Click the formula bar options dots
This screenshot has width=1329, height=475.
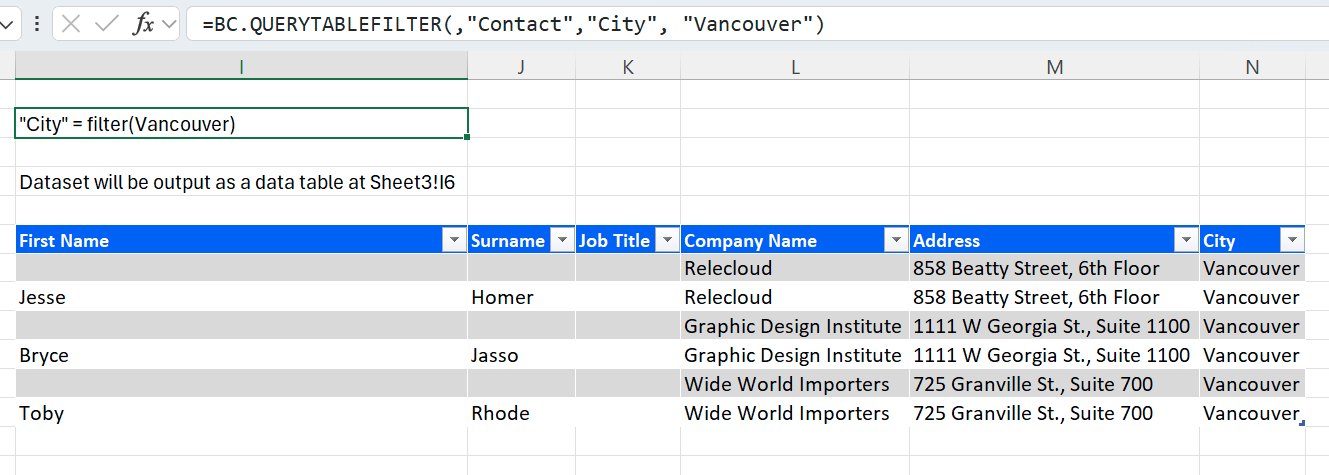37,24
